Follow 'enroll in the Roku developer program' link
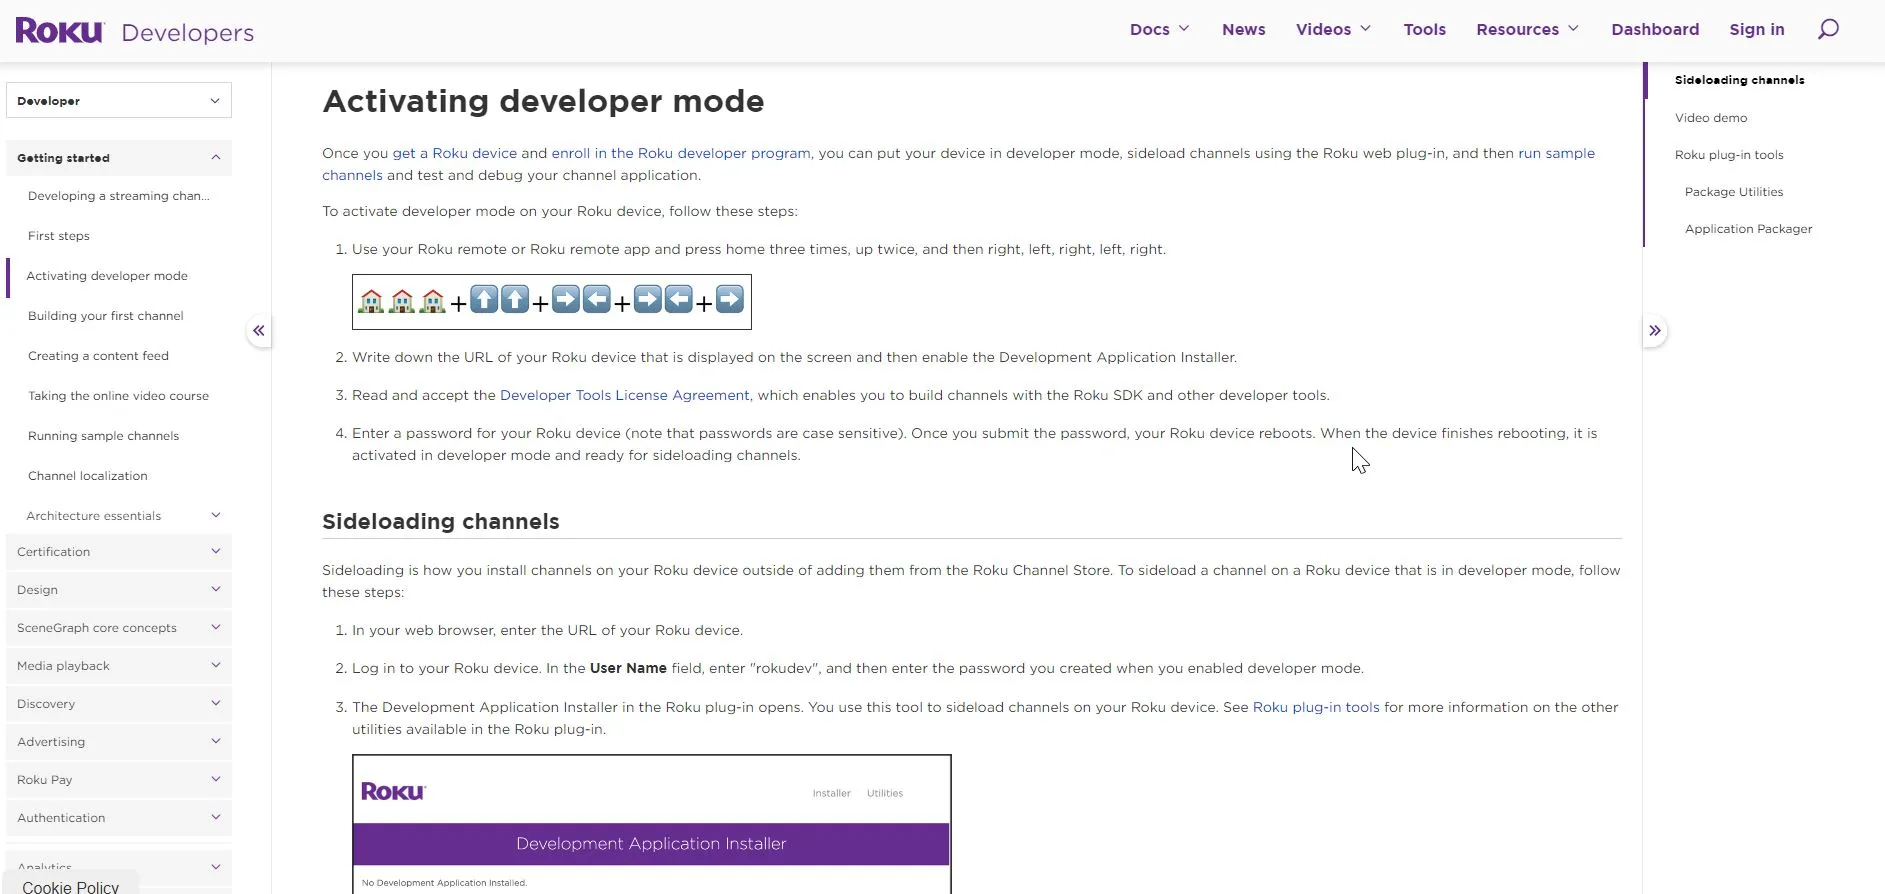 tap(681, 153)
